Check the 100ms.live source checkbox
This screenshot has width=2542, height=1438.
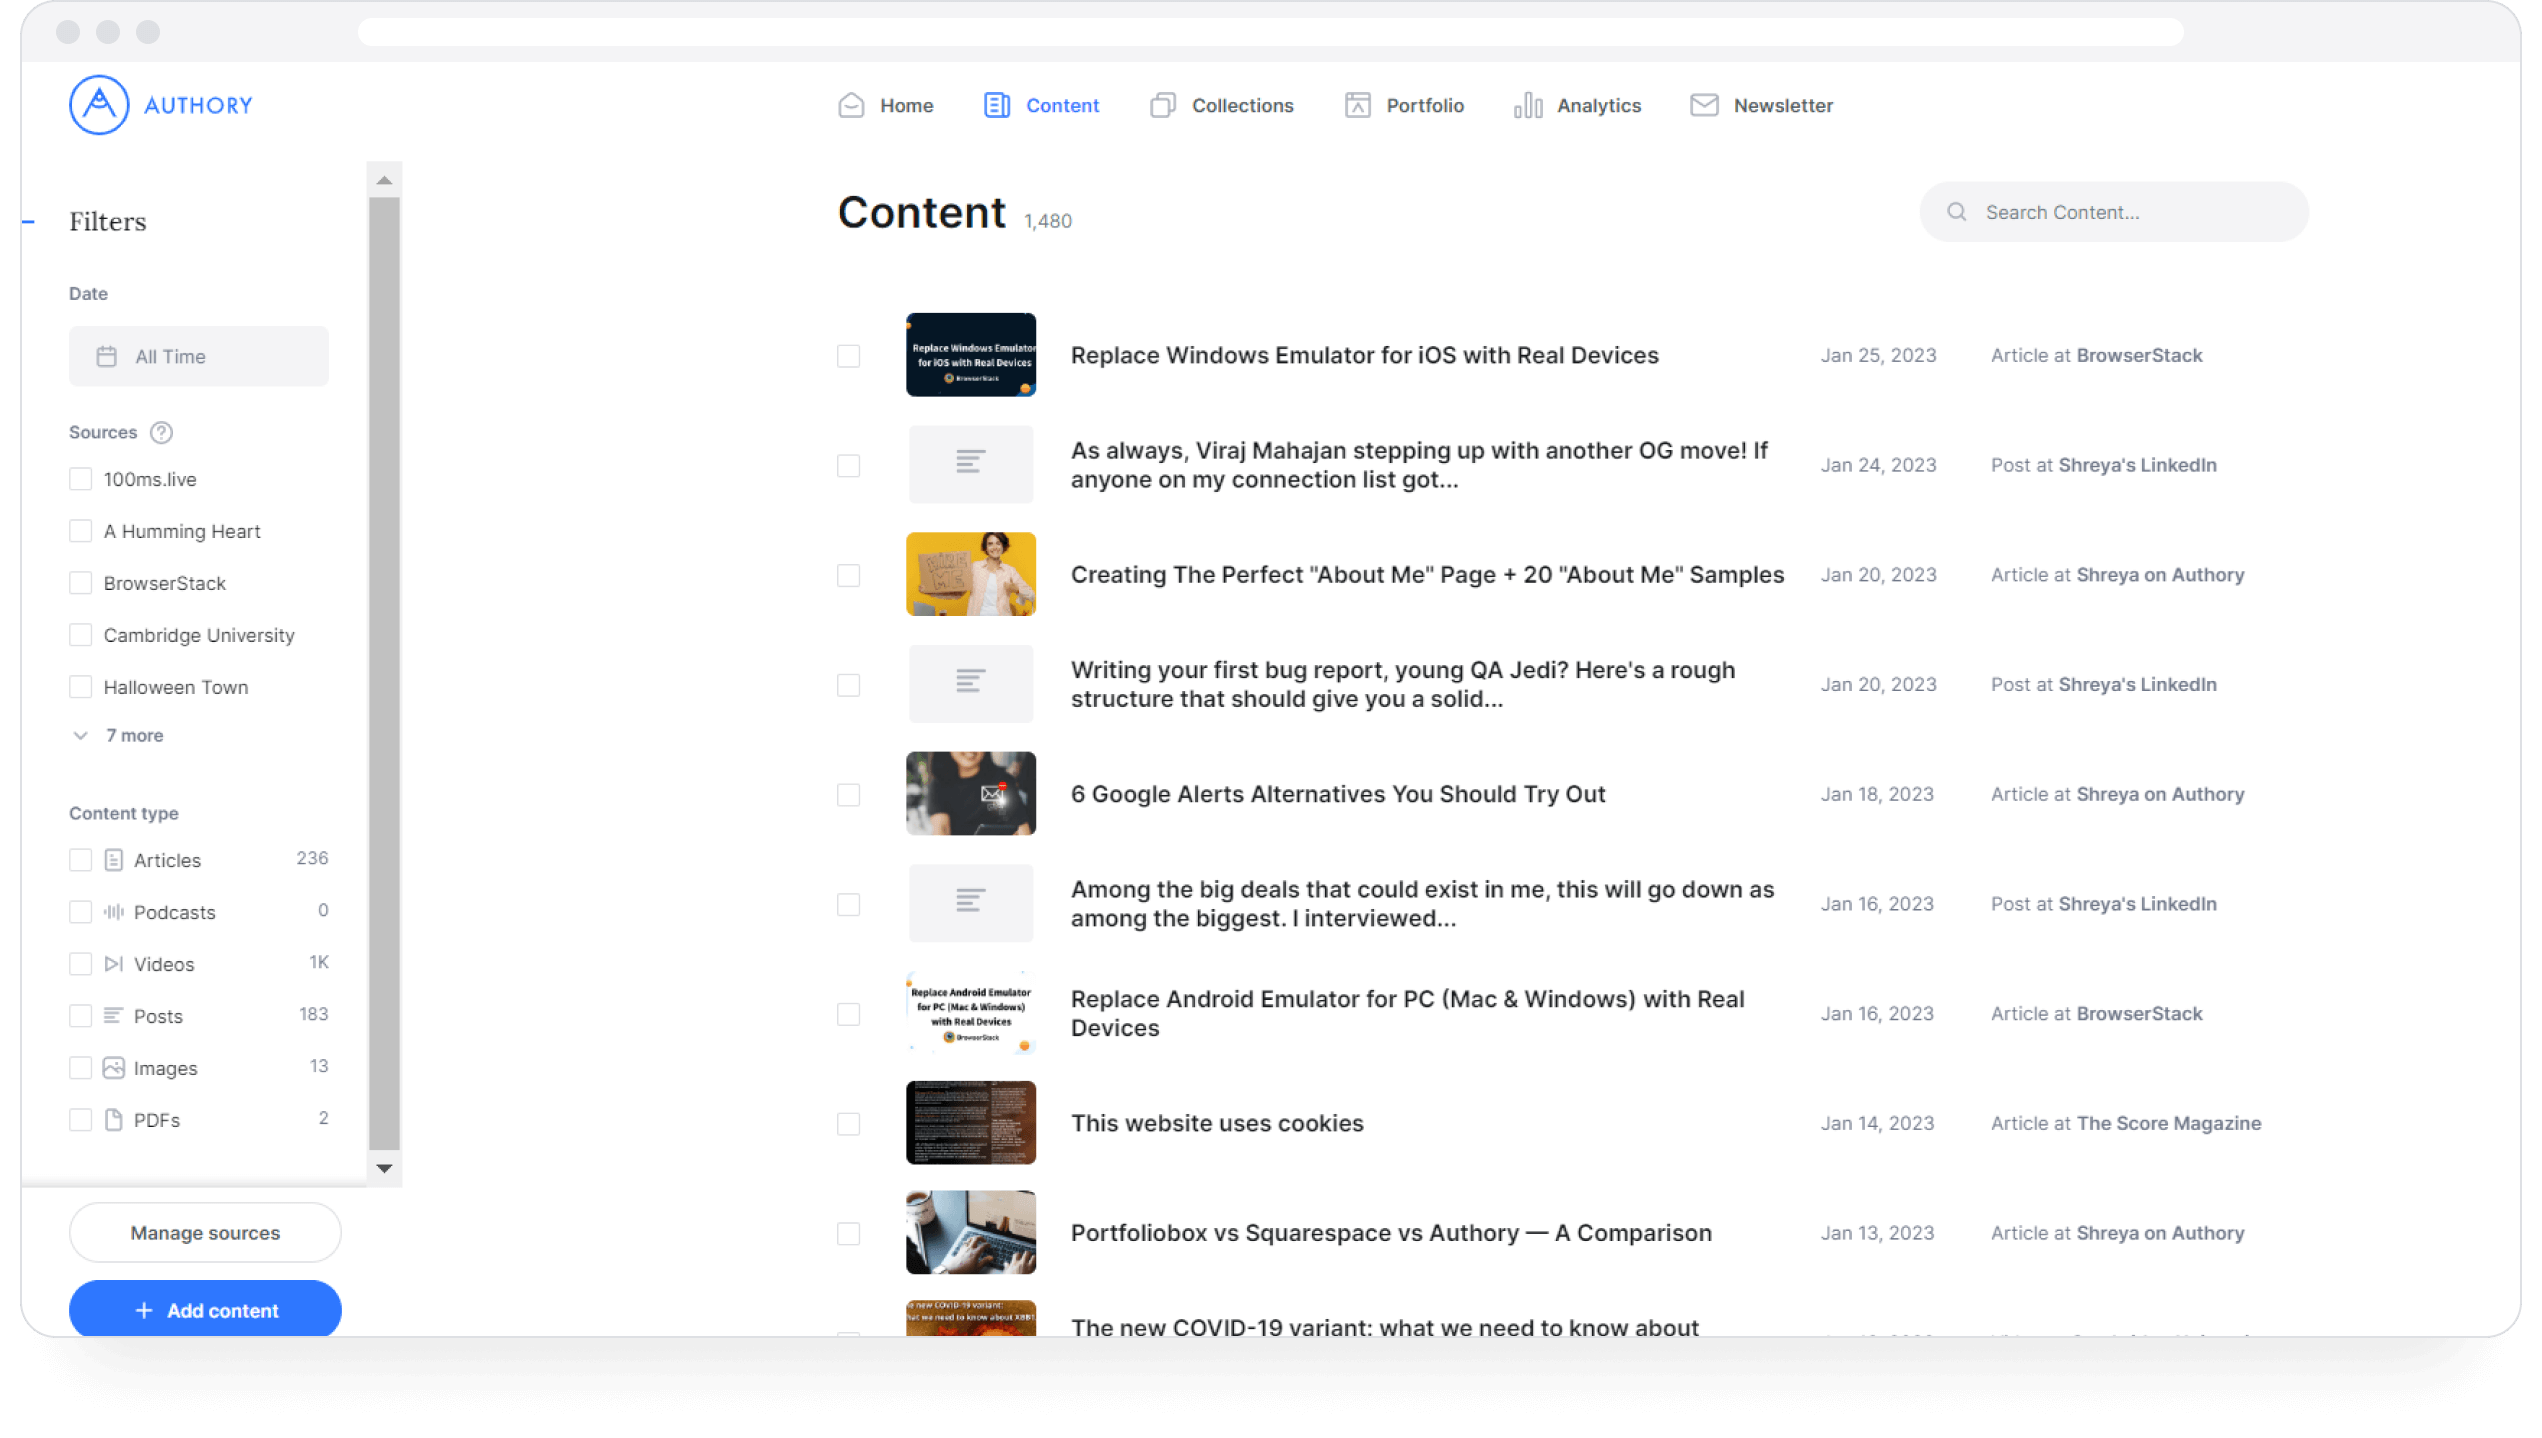coord(80,479)
